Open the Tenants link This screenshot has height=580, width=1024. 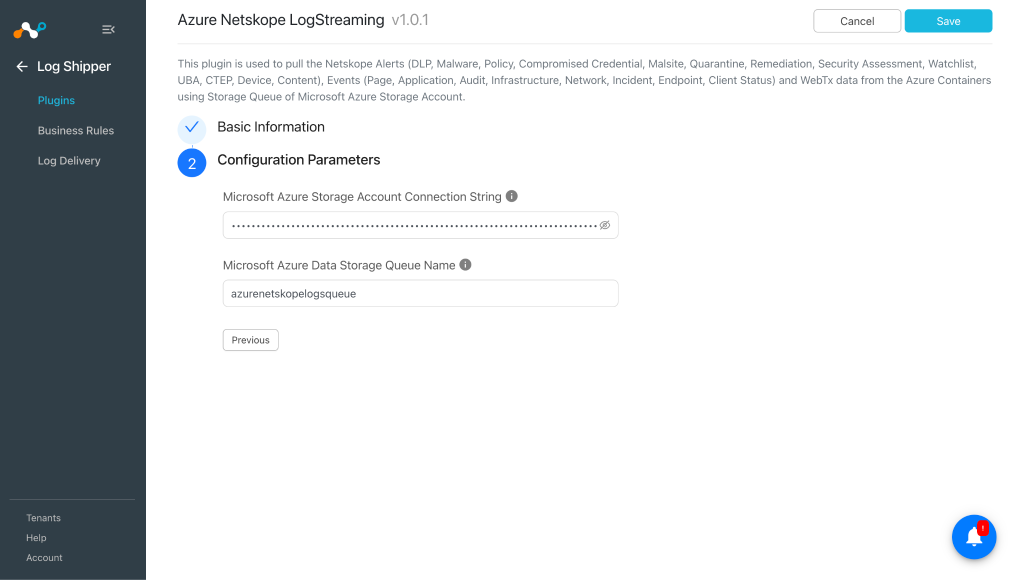(x=43, y=518)
